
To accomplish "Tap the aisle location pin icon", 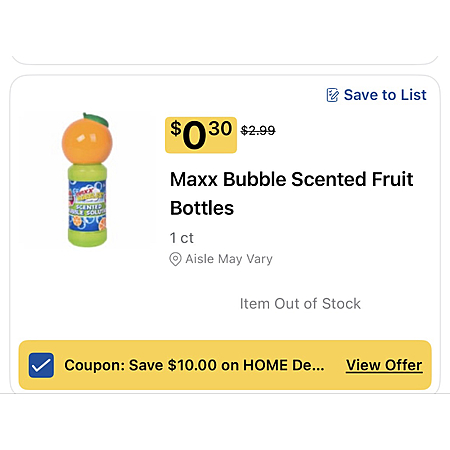I will coord(175,259).
